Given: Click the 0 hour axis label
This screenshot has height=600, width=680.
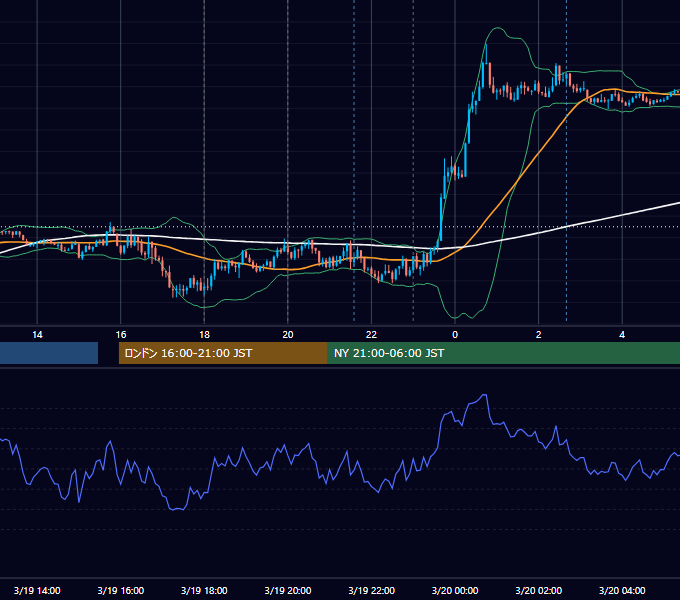Looking at the screenshot, I should (x=455, y=335).
